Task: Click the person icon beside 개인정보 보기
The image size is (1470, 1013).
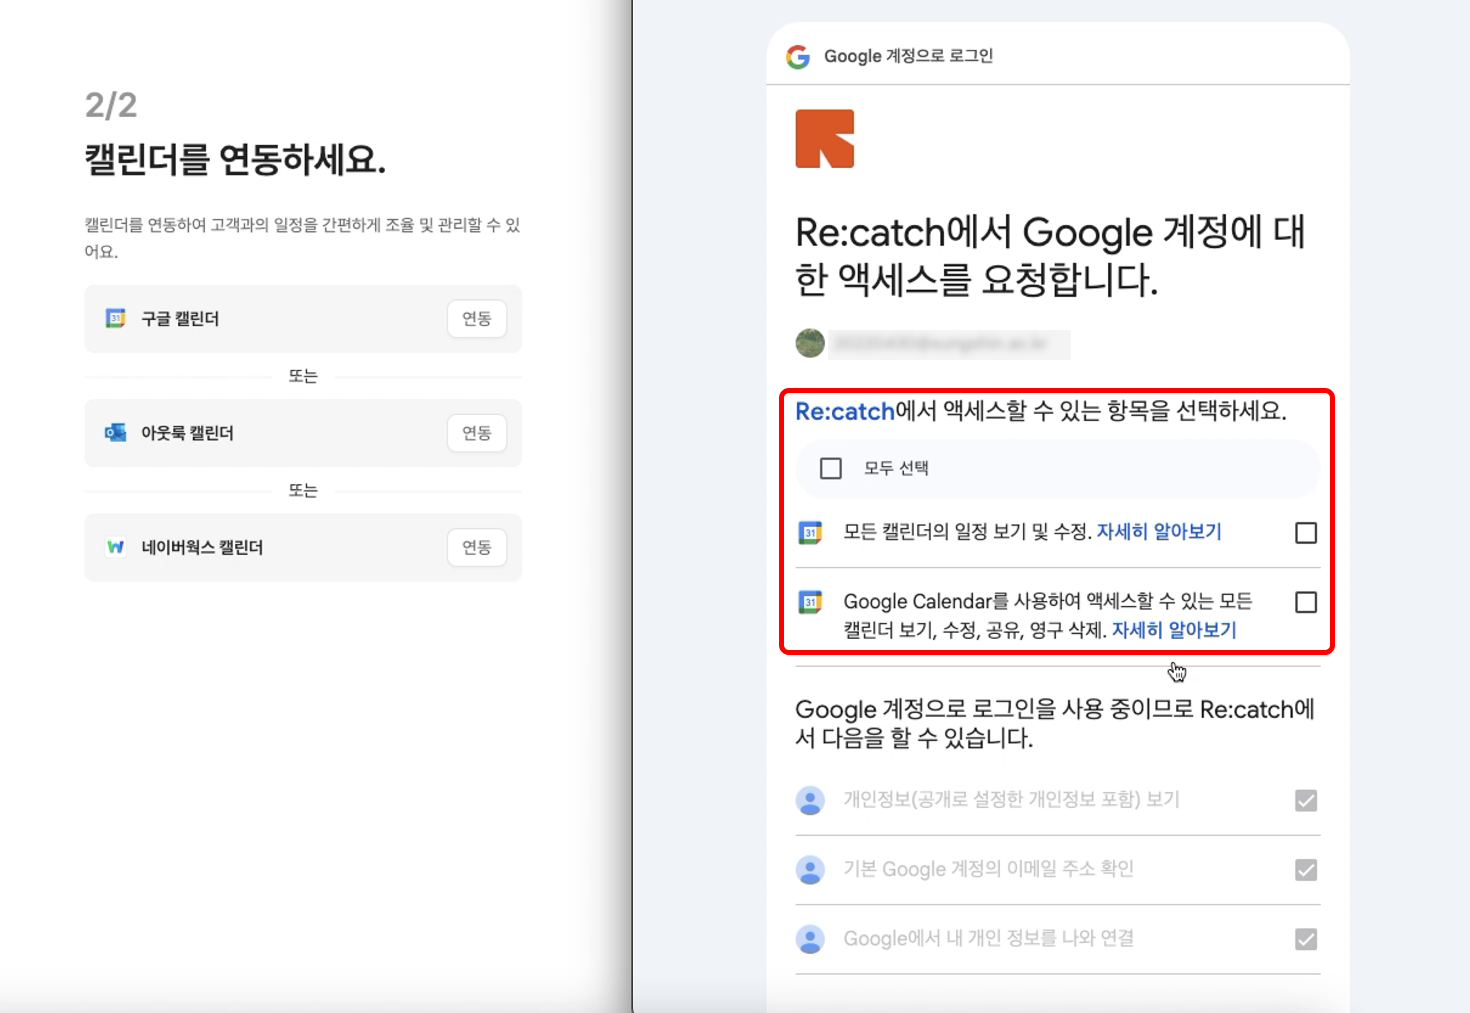Action: 810,800
